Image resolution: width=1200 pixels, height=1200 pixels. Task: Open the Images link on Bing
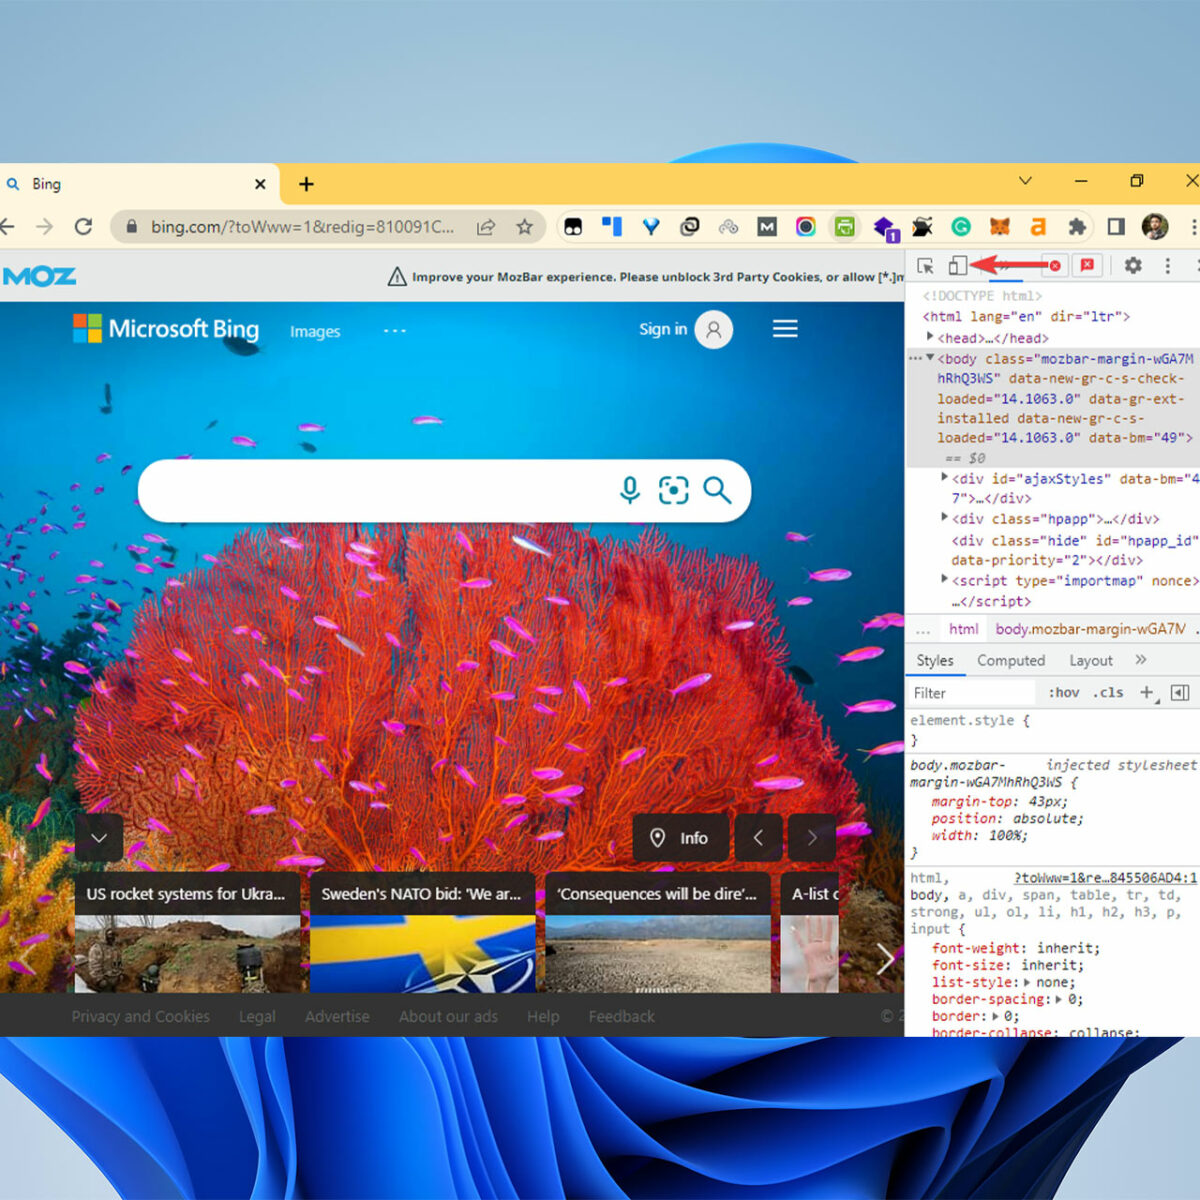pos(315,331)
